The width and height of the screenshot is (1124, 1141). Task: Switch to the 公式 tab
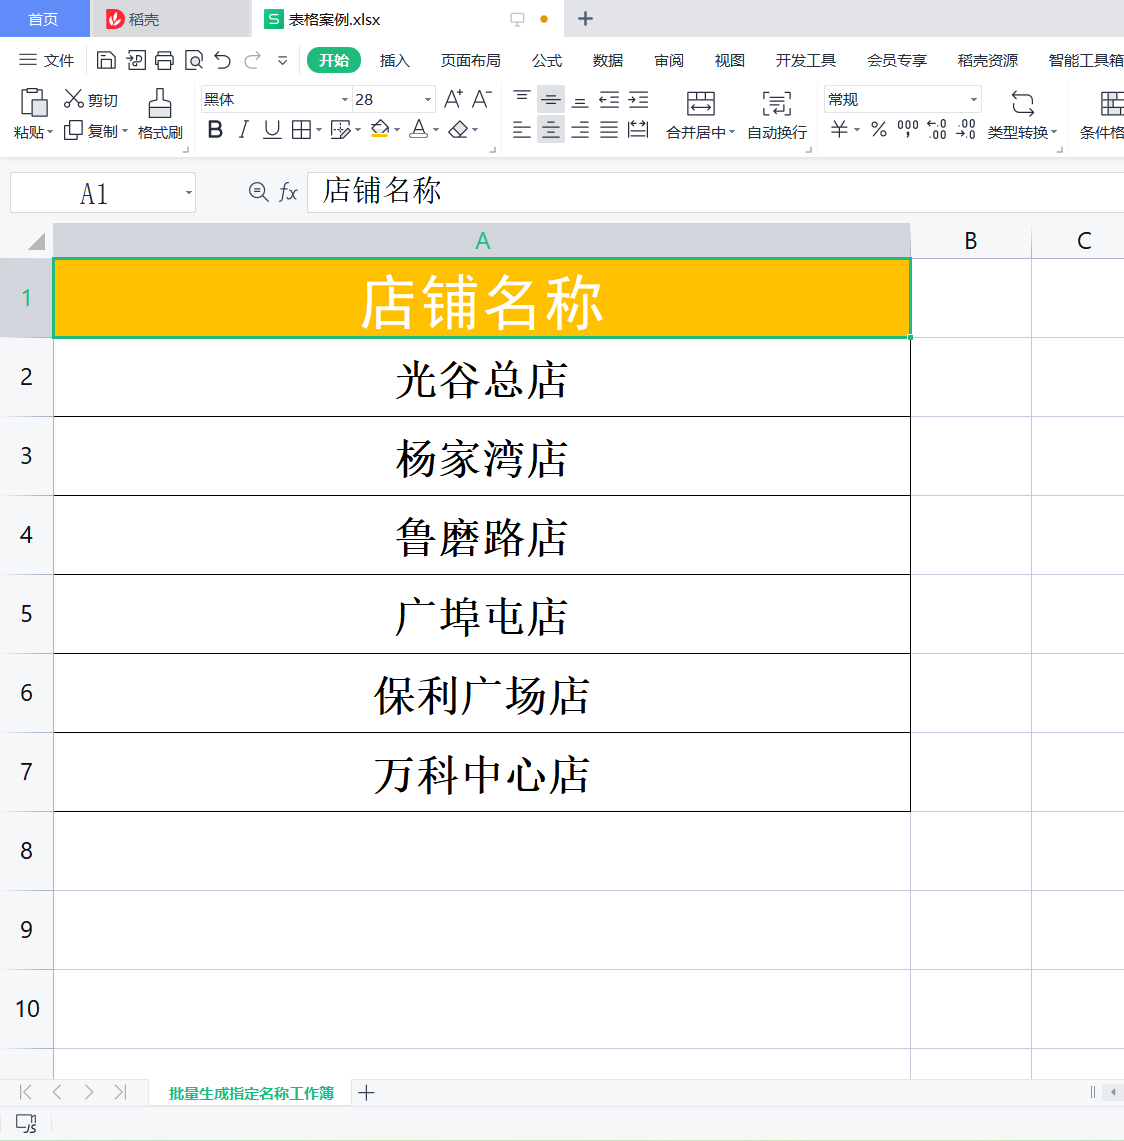pyautogui.click(x=547, y=60)
